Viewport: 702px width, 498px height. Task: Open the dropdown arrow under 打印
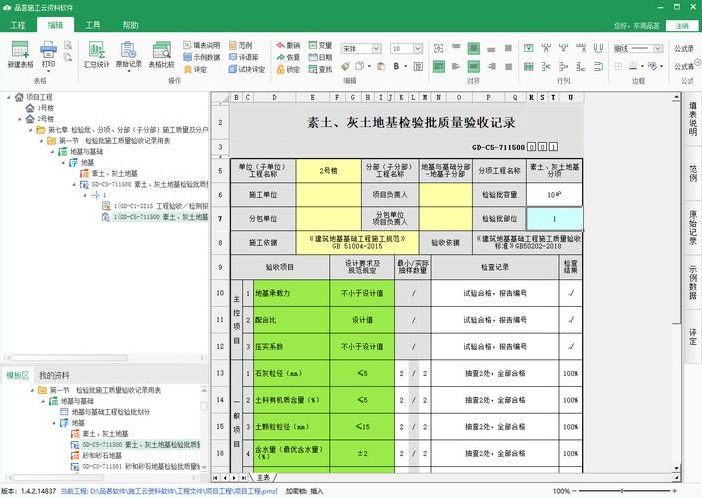[48, 71]
